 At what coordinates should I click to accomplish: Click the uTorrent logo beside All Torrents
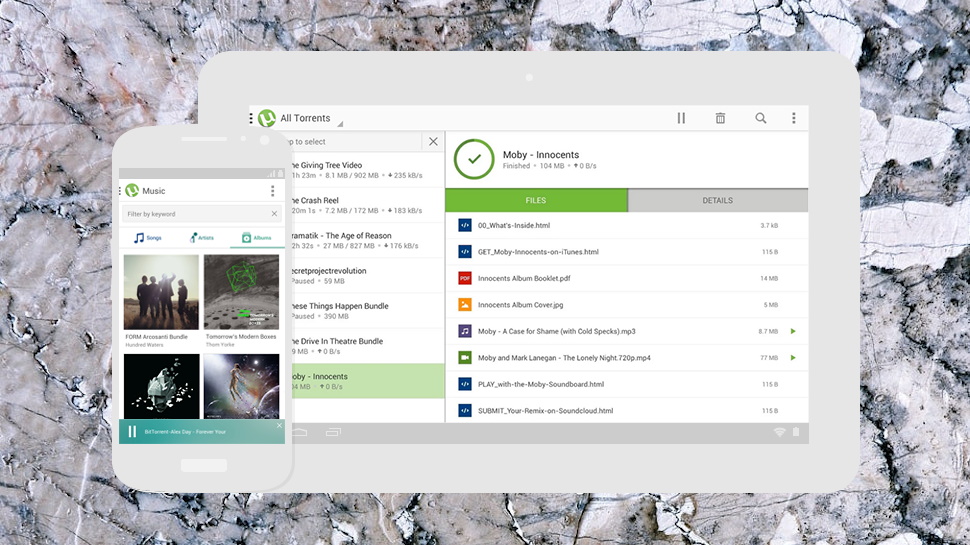[267, 118]
